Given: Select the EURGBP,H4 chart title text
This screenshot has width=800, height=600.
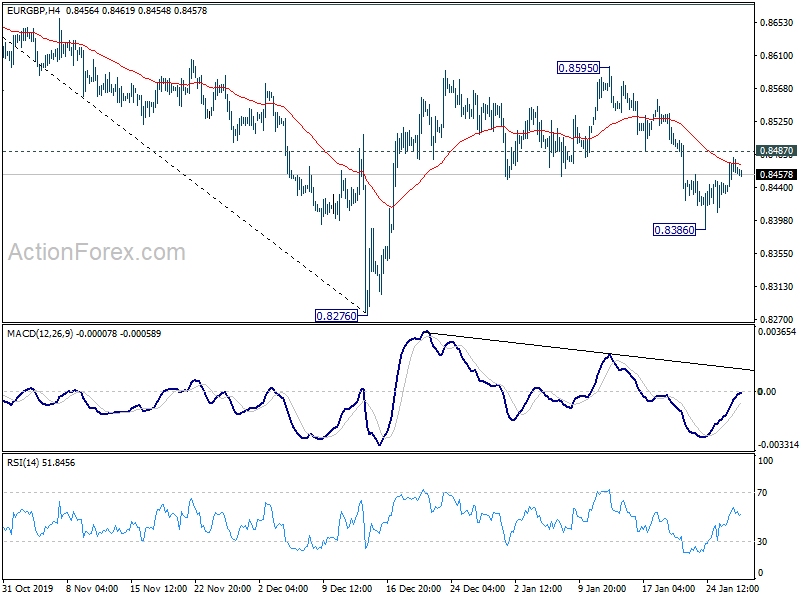Looking at the screenshot, I should 32,10.
